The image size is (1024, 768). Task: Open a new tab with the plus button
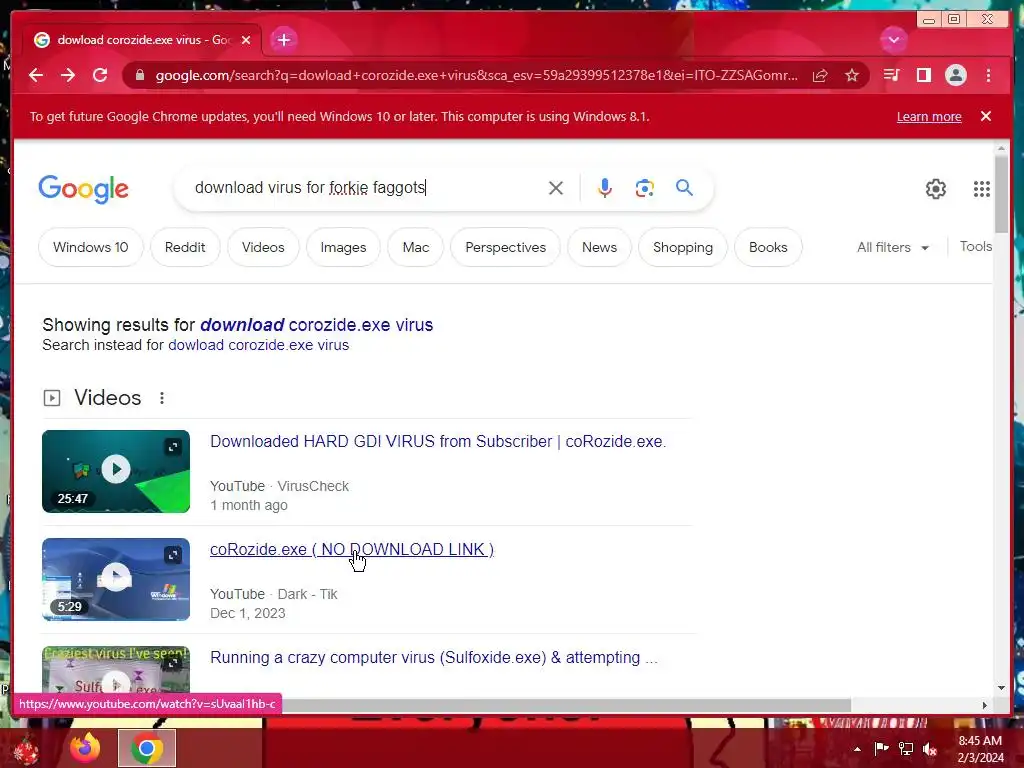click(283, 40)
